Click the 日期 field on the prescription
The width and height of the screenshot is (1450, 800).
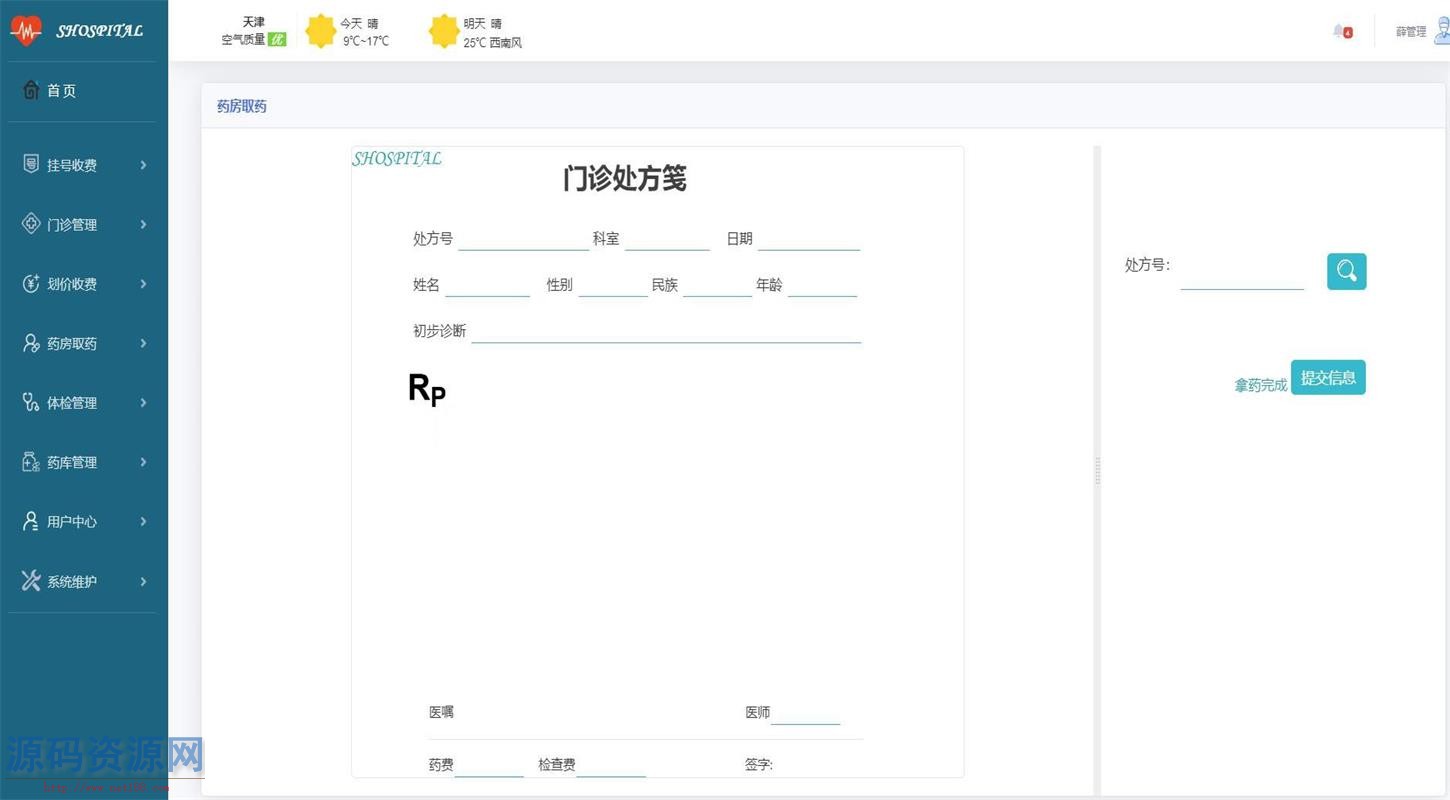point(809,238)
